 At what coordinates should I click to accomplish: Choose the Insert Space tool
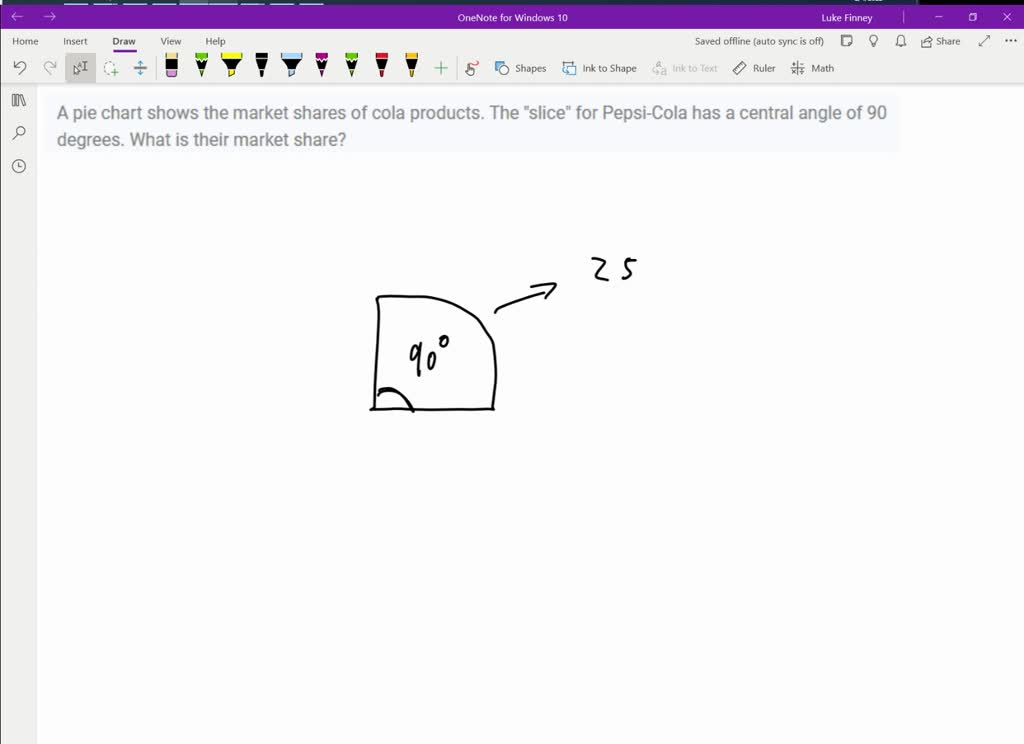click(x=140, y=67)
